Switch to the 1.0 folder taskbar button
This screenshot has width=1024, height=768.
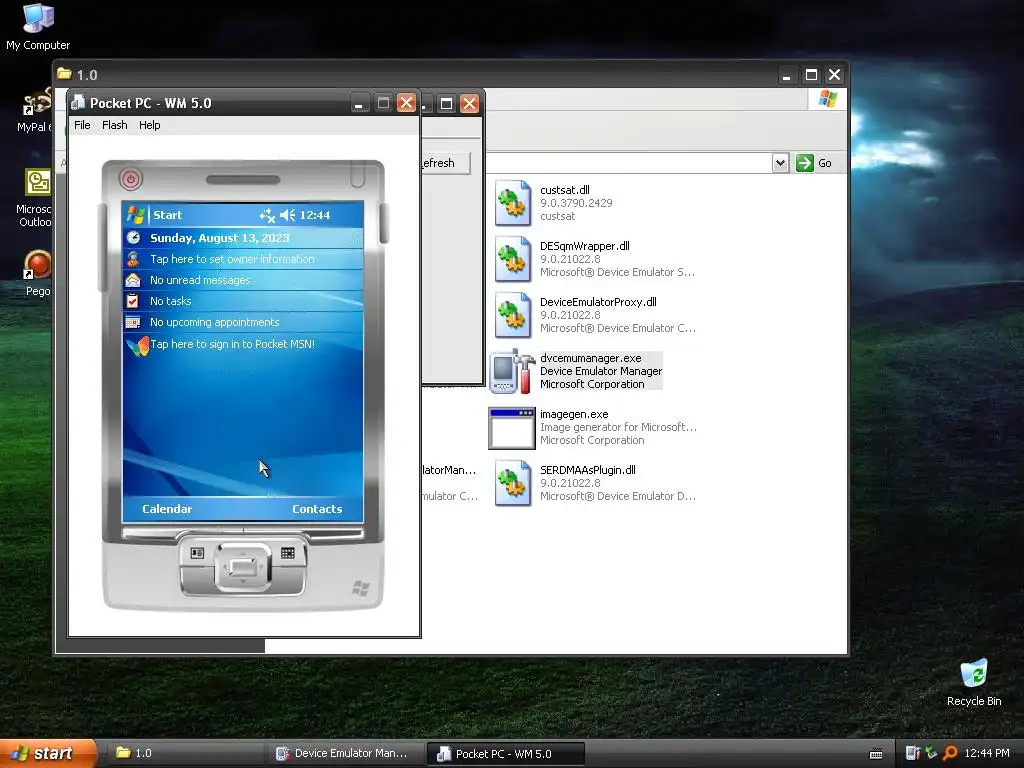(x=183, y=753)
